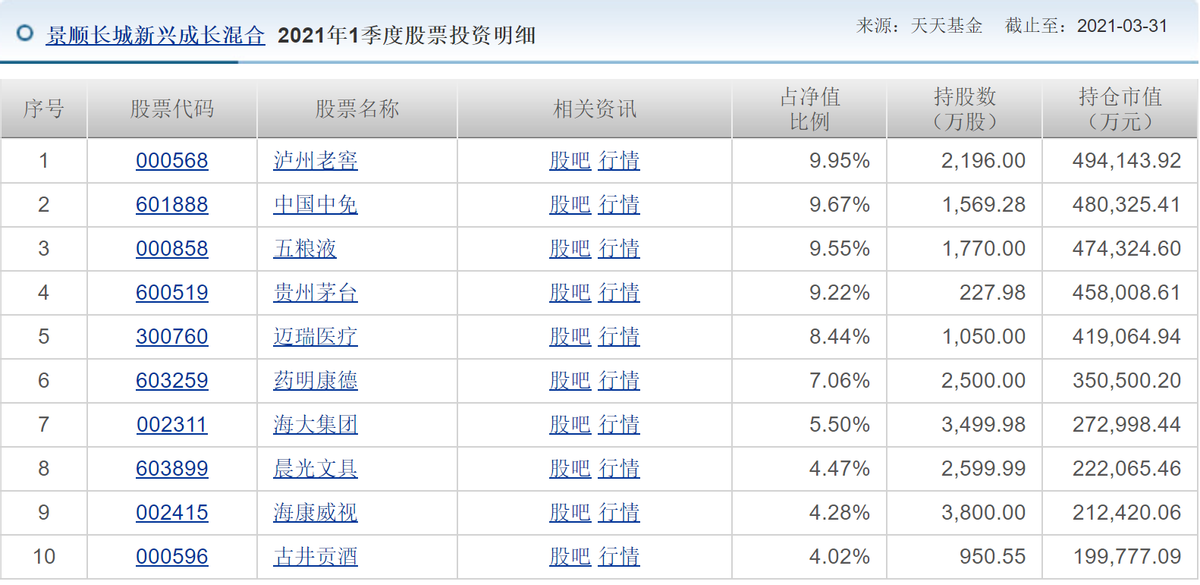Open 行情 for 五粮液 row
This screenshot has width=1200, height=585.
coord(620,249)
